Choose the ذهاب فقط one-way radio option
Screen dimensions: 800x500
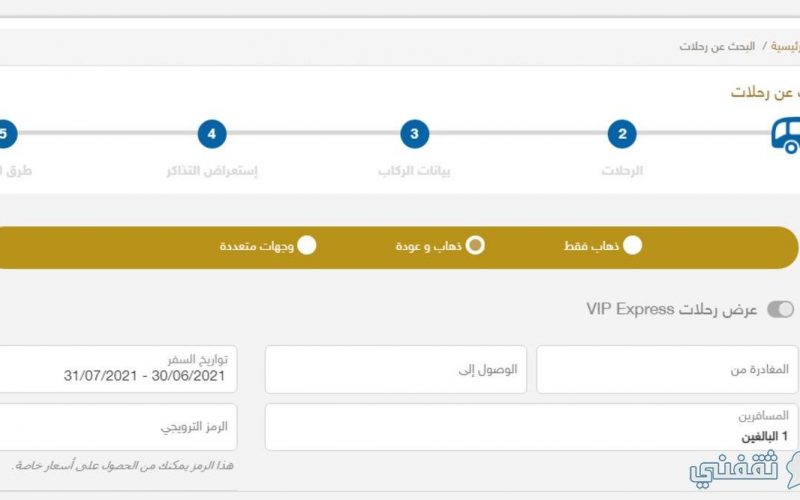632,245
